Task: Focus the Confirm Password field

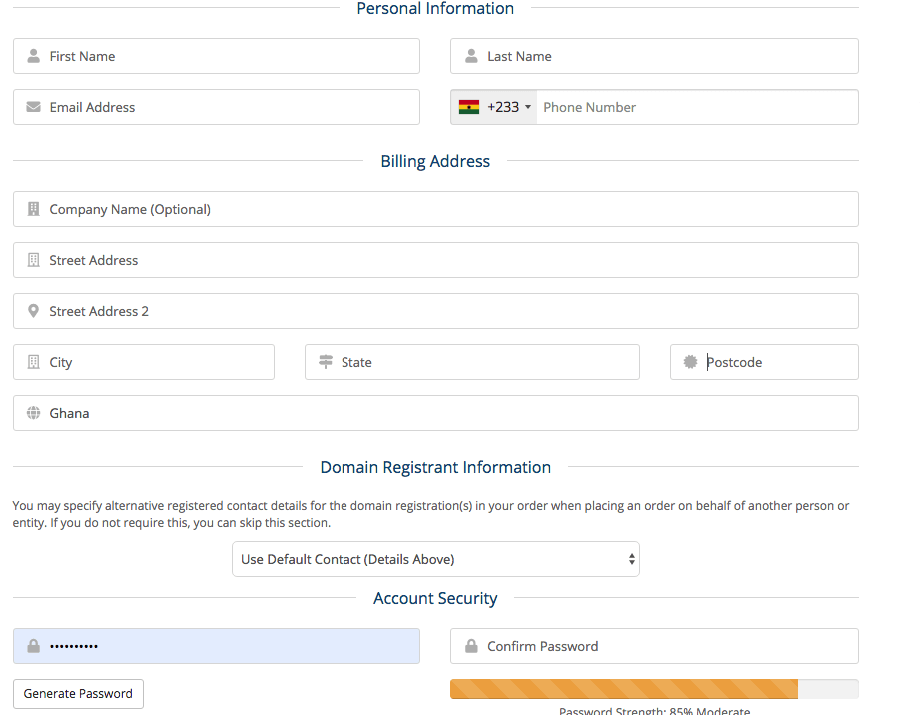Action: (665, 647)
